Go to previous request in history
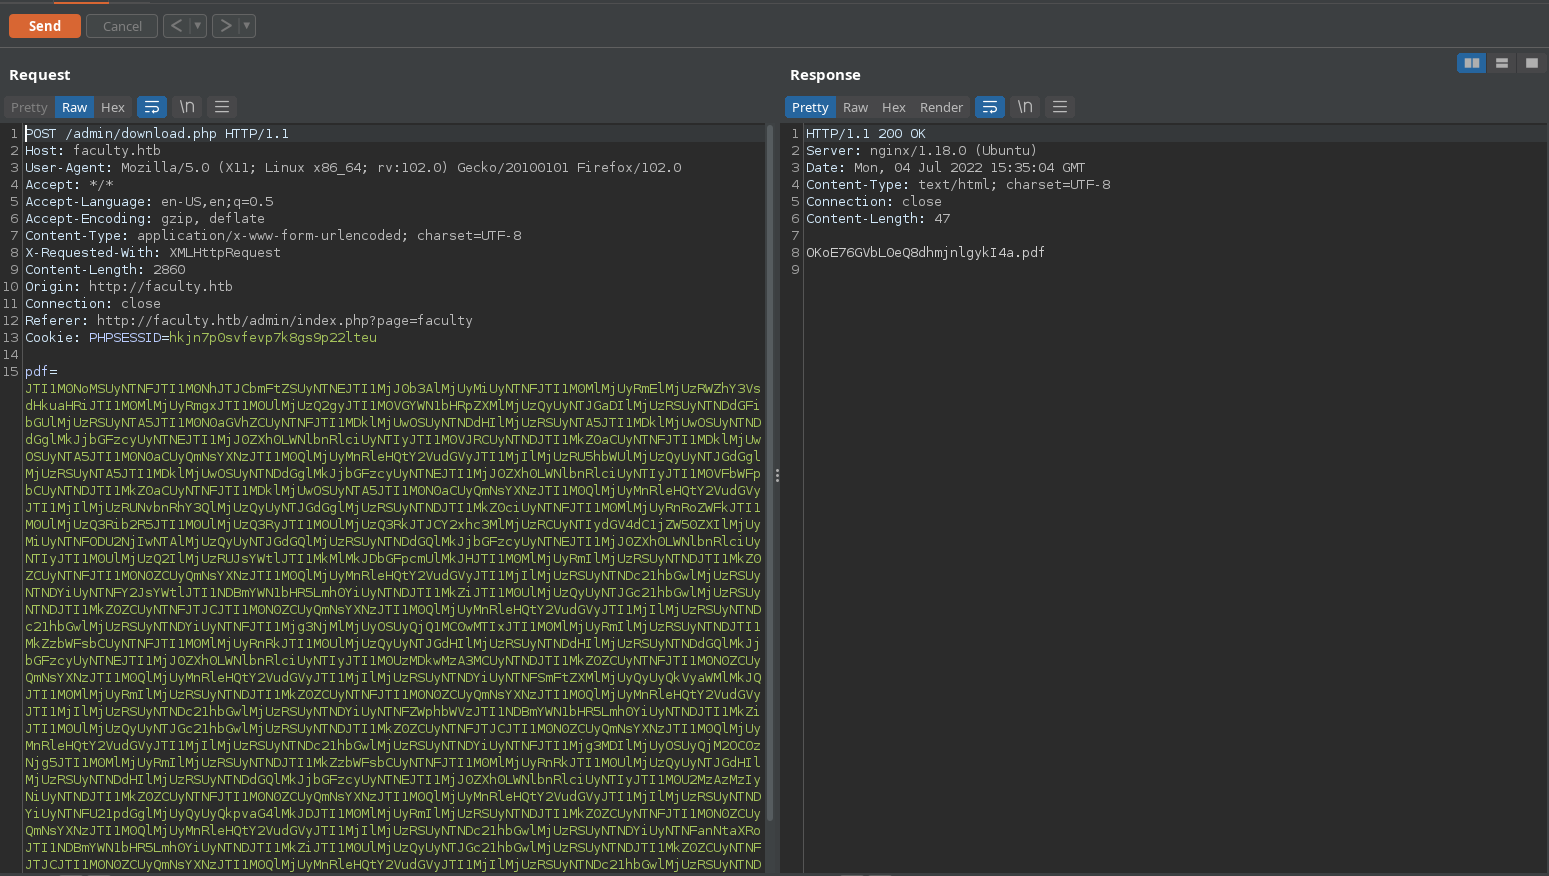 [x=176, y=26]
